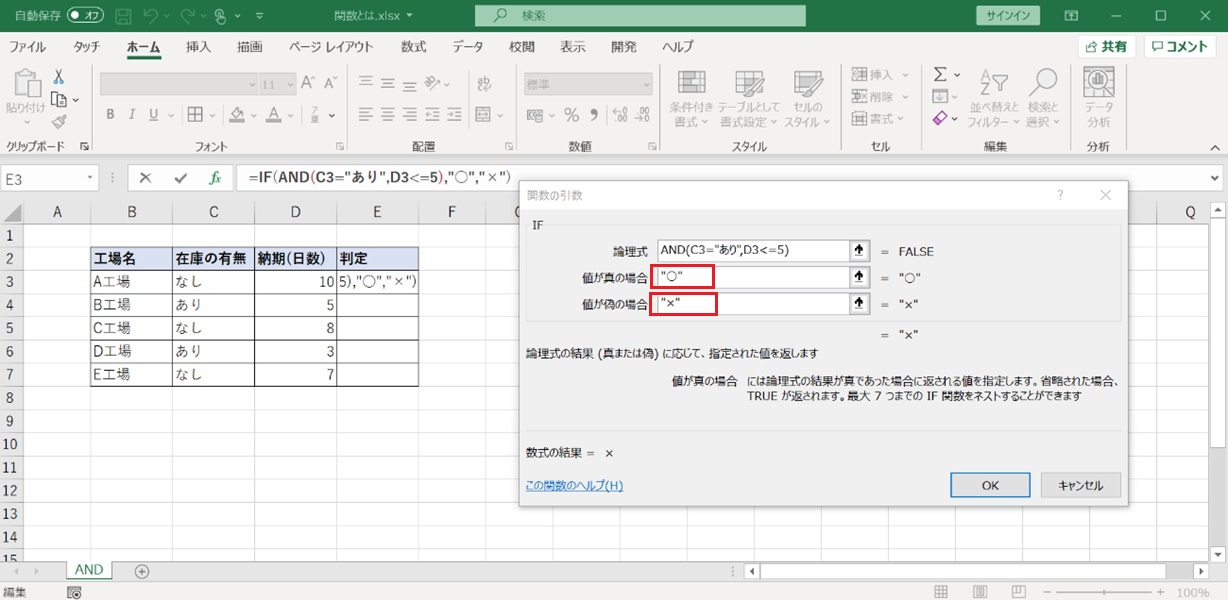
Task: Click the キャンセル button in dialog
Action: pos(1080,485)
